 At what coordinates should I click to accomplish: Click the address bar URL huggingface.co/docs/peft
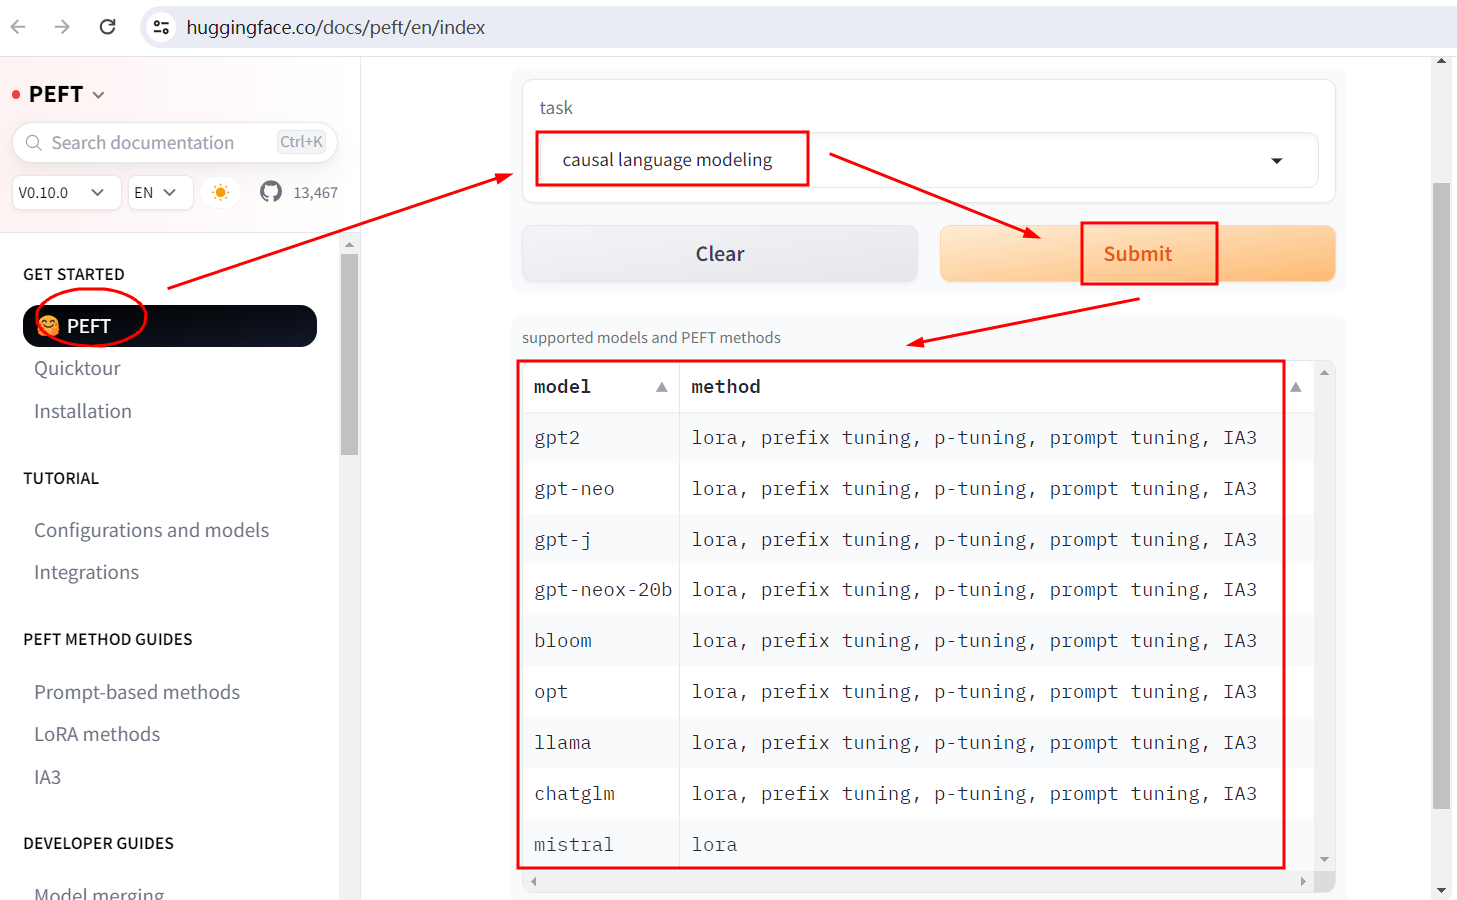(x=335, y=28)
